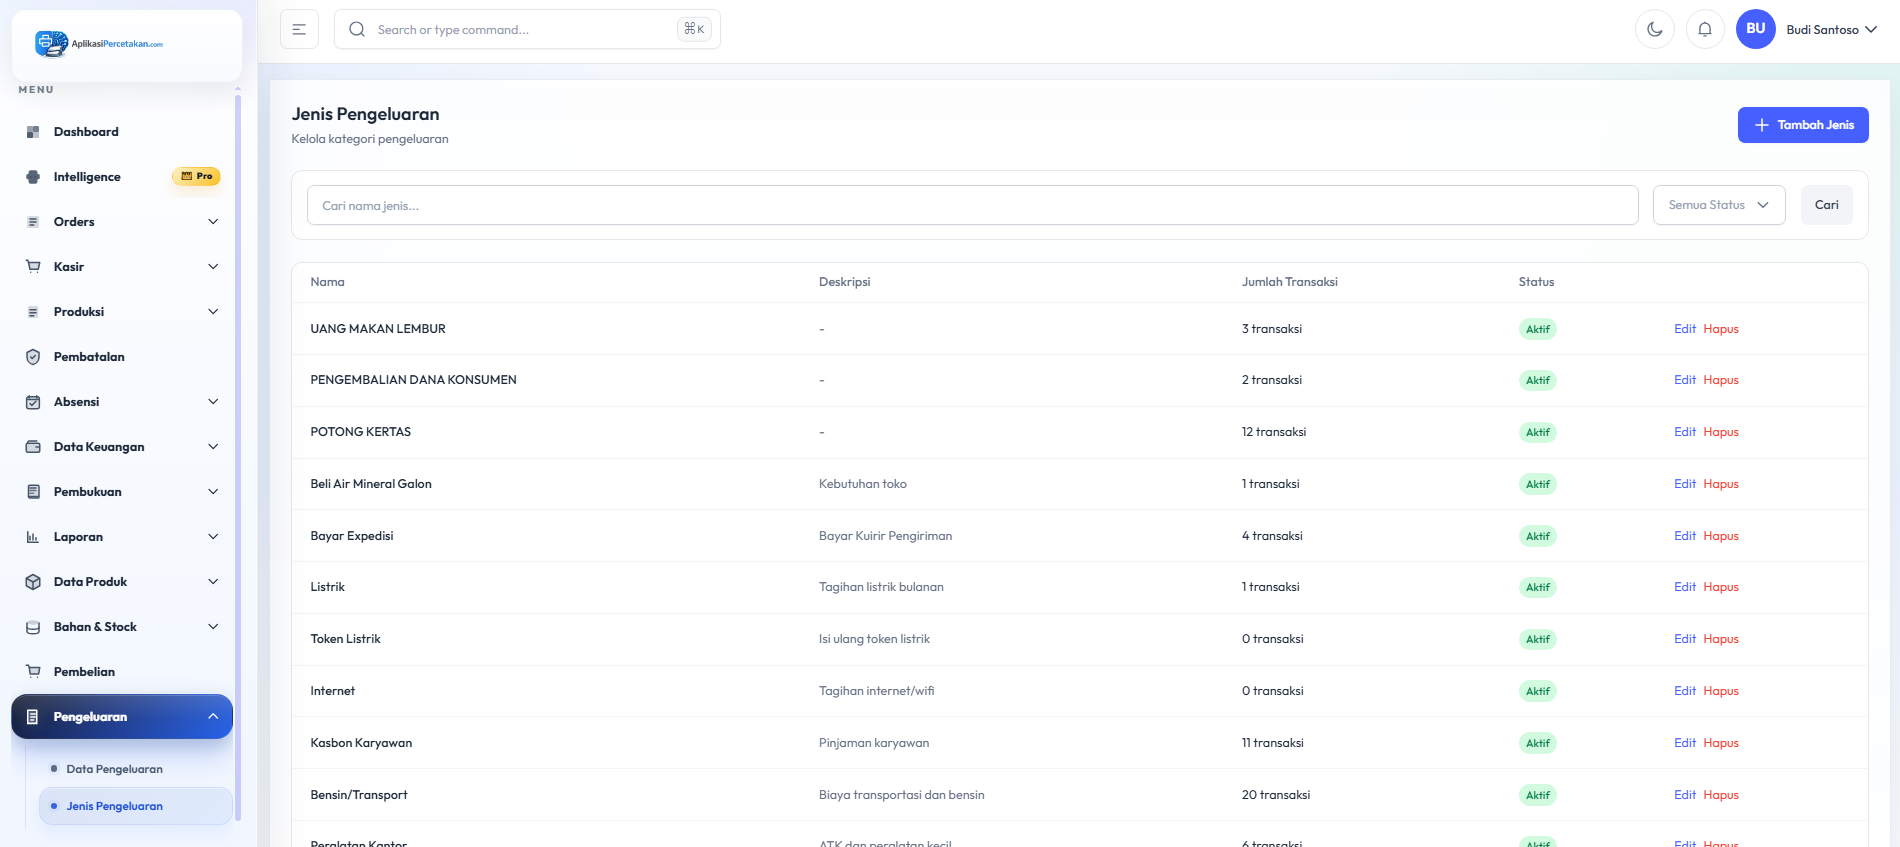Click the BU user avatar
This screenshot has height=847, width=1900.
[1756, 29]
